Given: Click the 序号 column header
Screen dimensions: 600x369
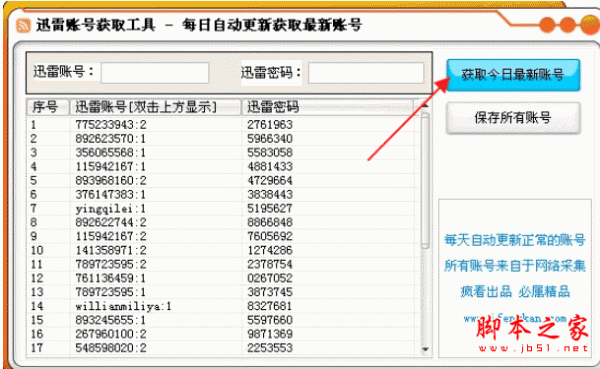Looking at the screenshot, I should pos(48,107).
